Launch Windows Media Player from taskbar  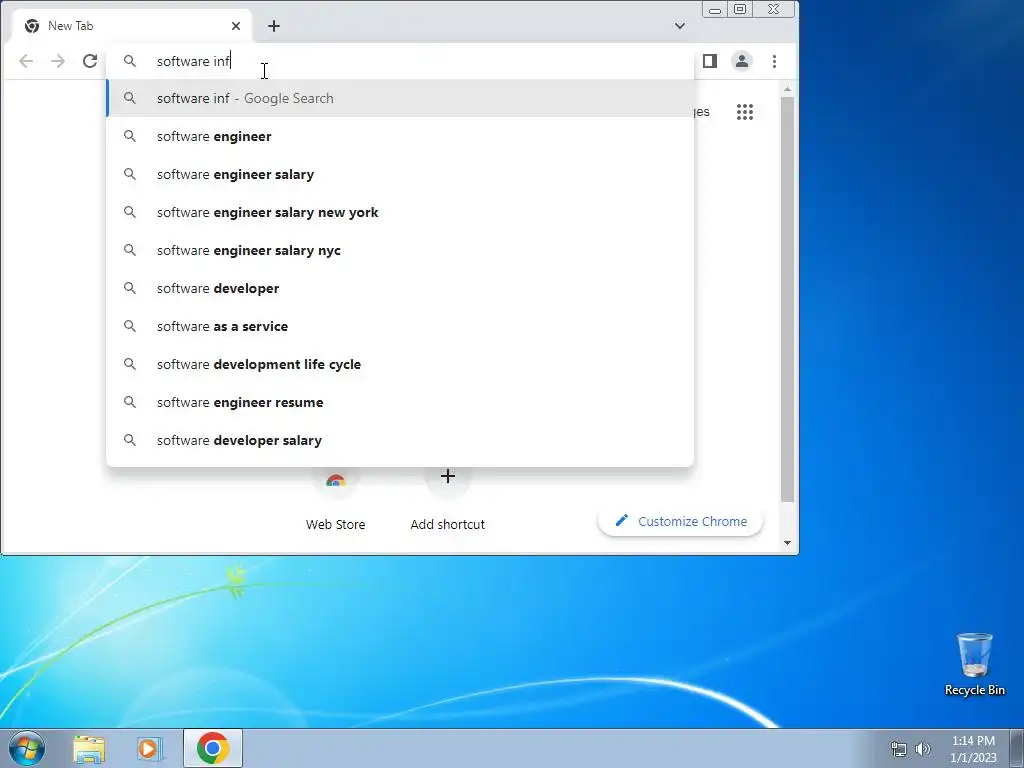click(x=150, y=748)
